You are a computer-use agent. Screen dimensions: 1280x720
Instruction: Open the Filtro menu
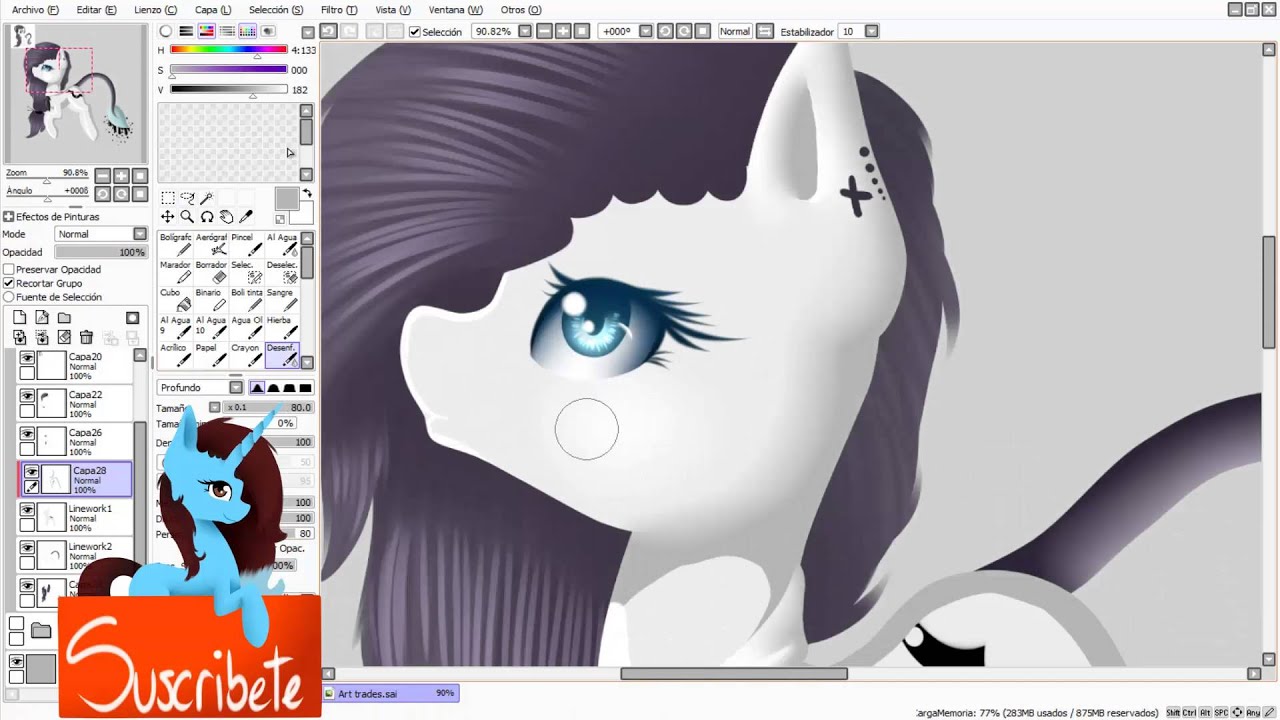(338, 10)
